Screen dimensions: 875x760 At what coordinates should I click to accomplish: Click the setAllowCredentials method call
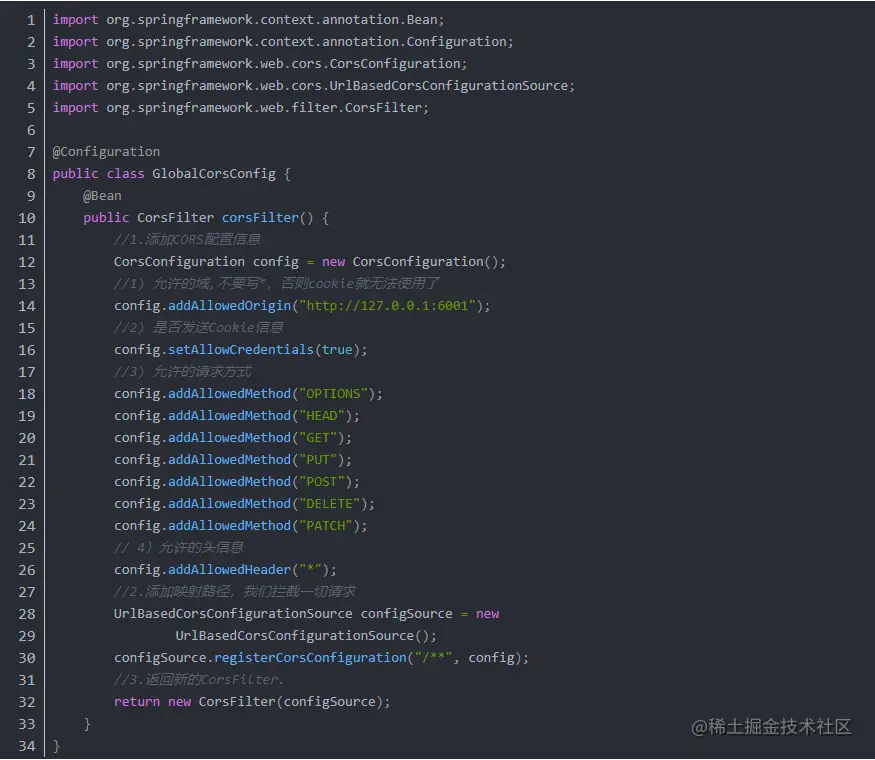click(241, 350)
